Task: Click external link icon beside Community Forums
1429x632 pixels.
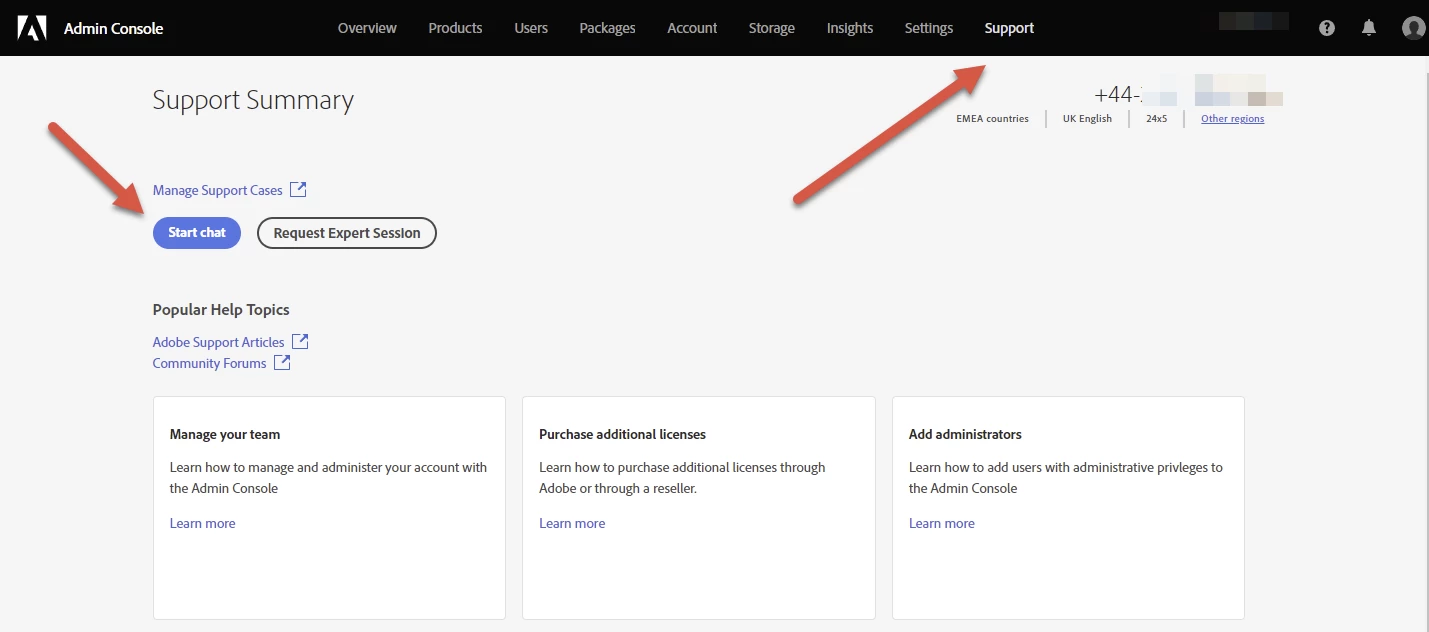Action: point(282,362)
